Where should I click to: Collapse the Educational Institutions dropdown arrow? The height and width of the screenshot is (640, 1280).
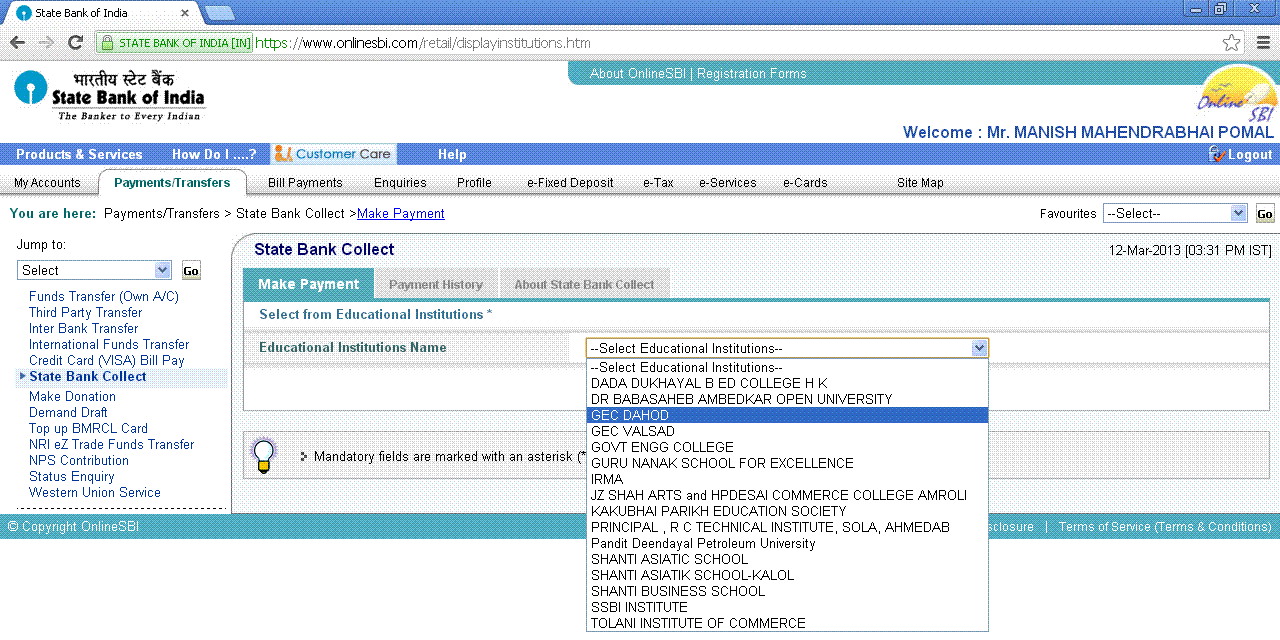979,348
